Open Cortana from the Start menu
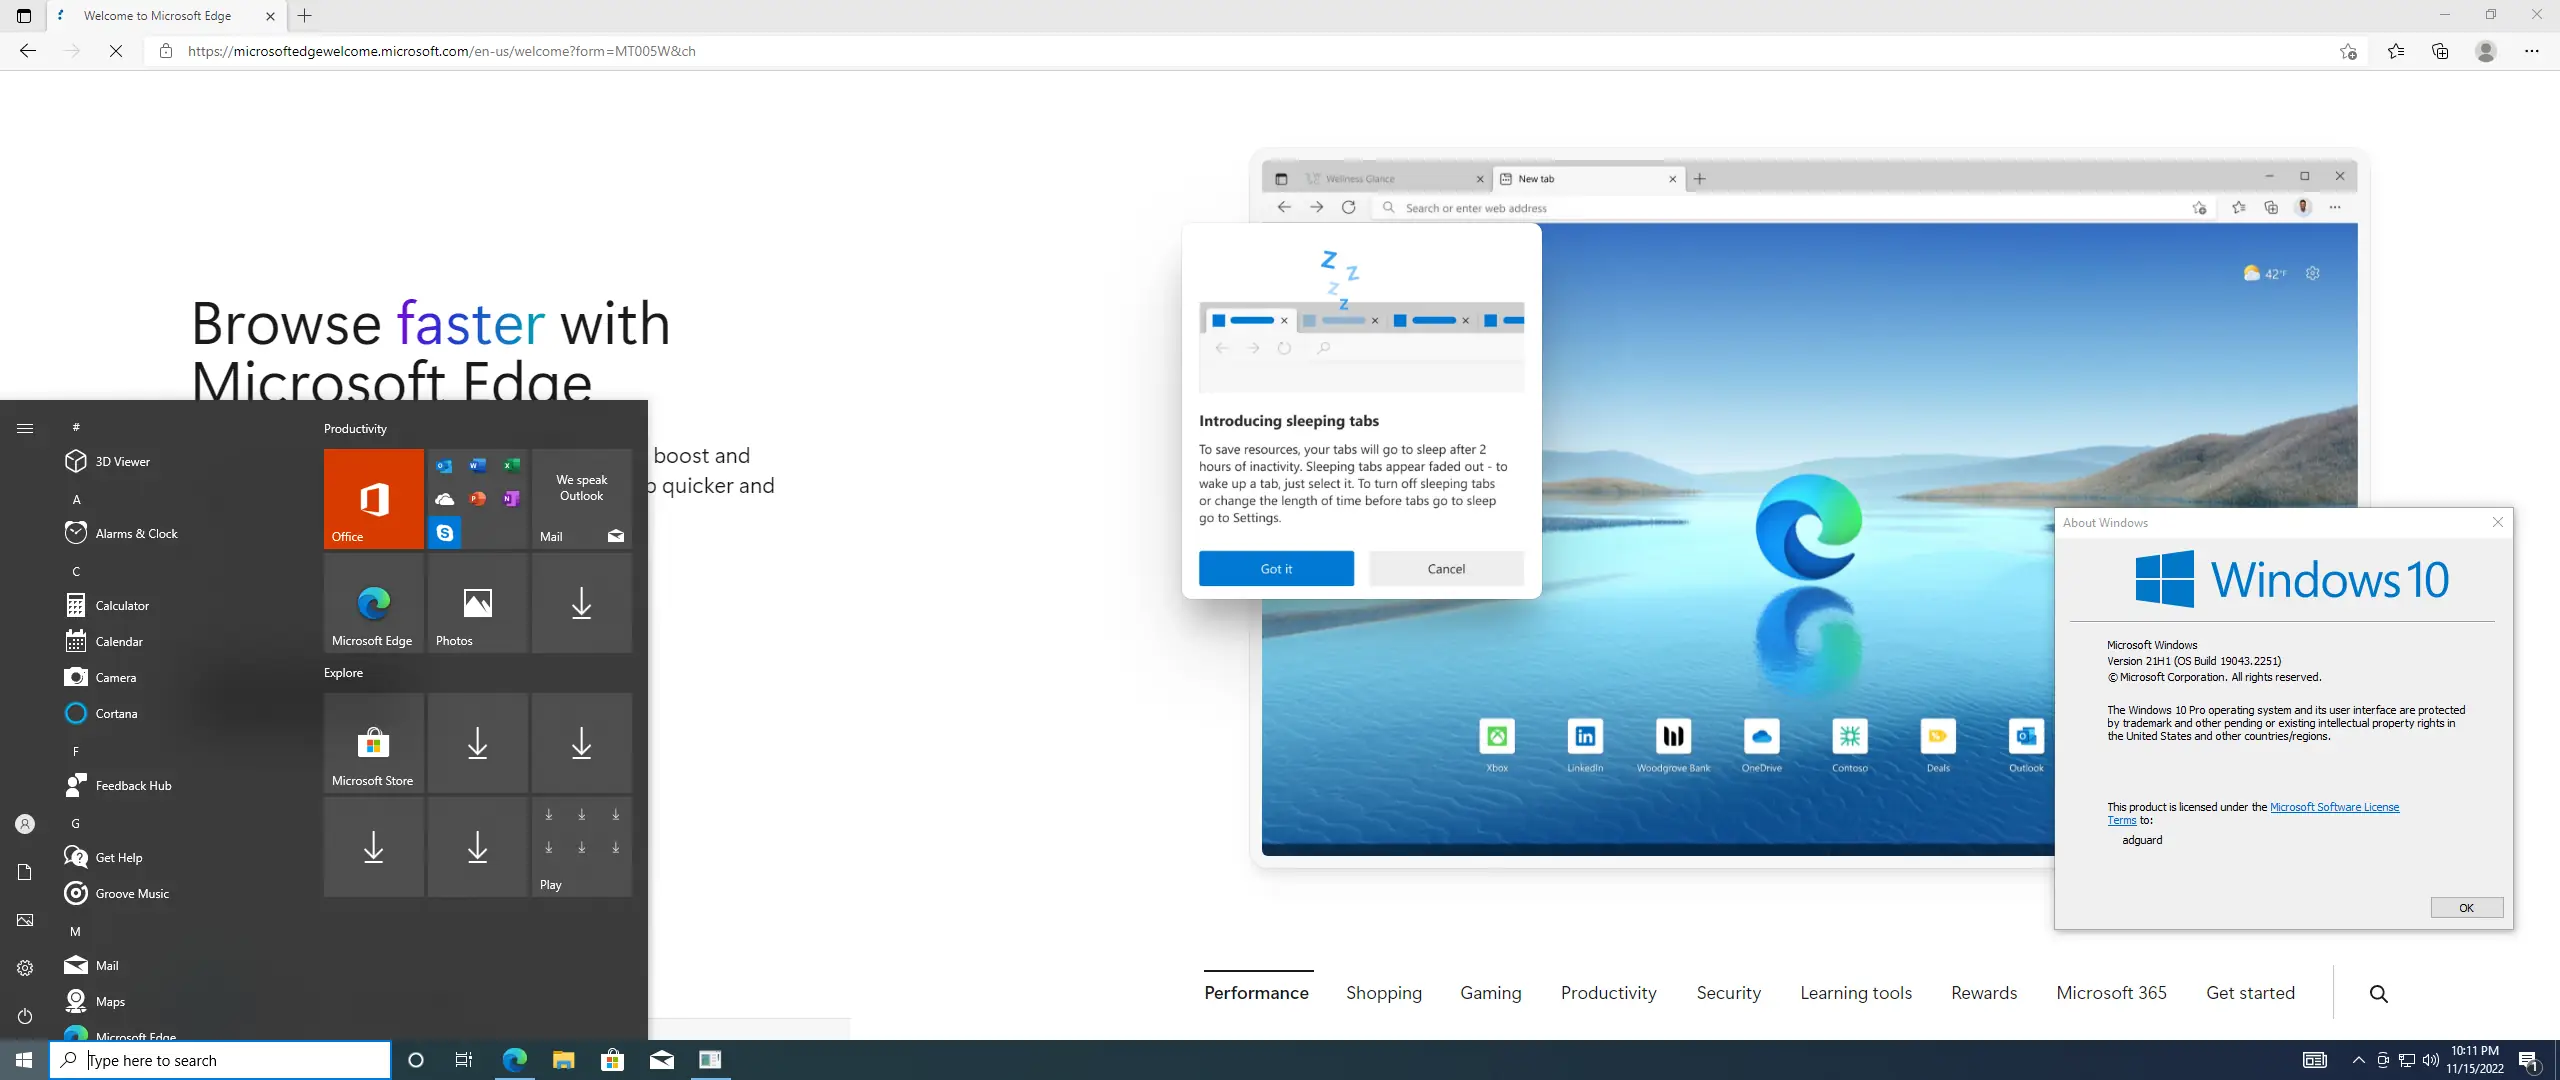The width and height of the screenshot is (2560, 1080). (x=115, y=713)
